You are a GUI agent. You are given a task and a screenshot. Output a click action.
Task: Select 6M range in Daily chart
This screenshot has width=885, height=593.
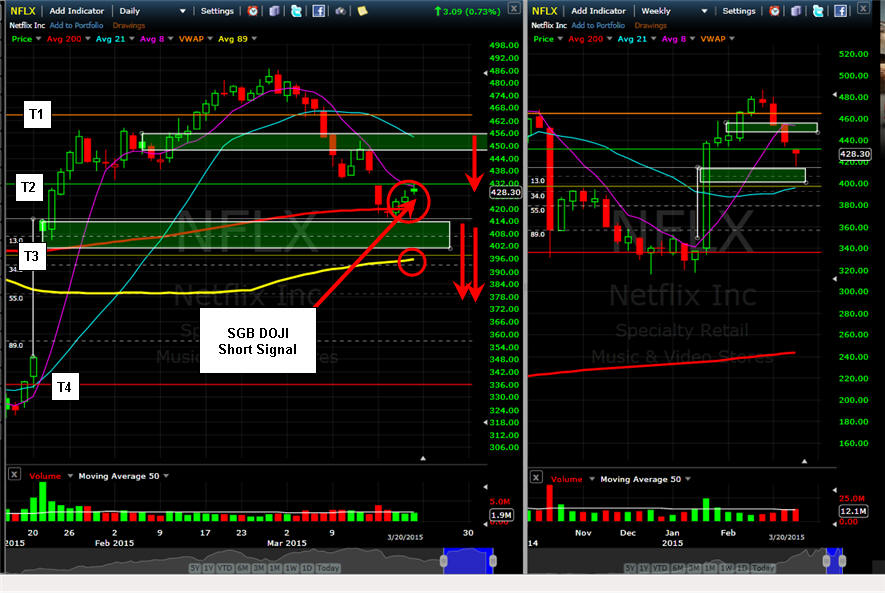point(242,568)
